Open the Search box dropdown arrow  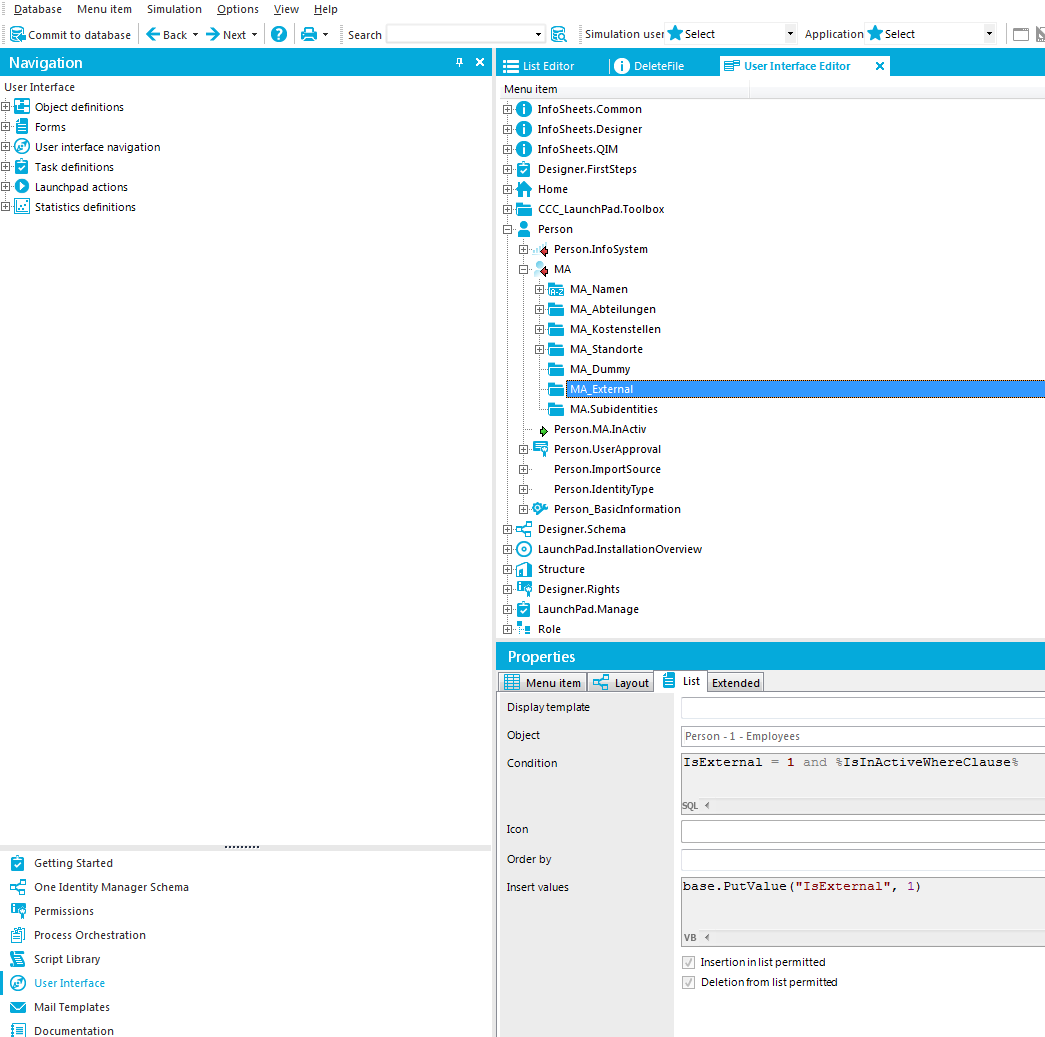538,34
